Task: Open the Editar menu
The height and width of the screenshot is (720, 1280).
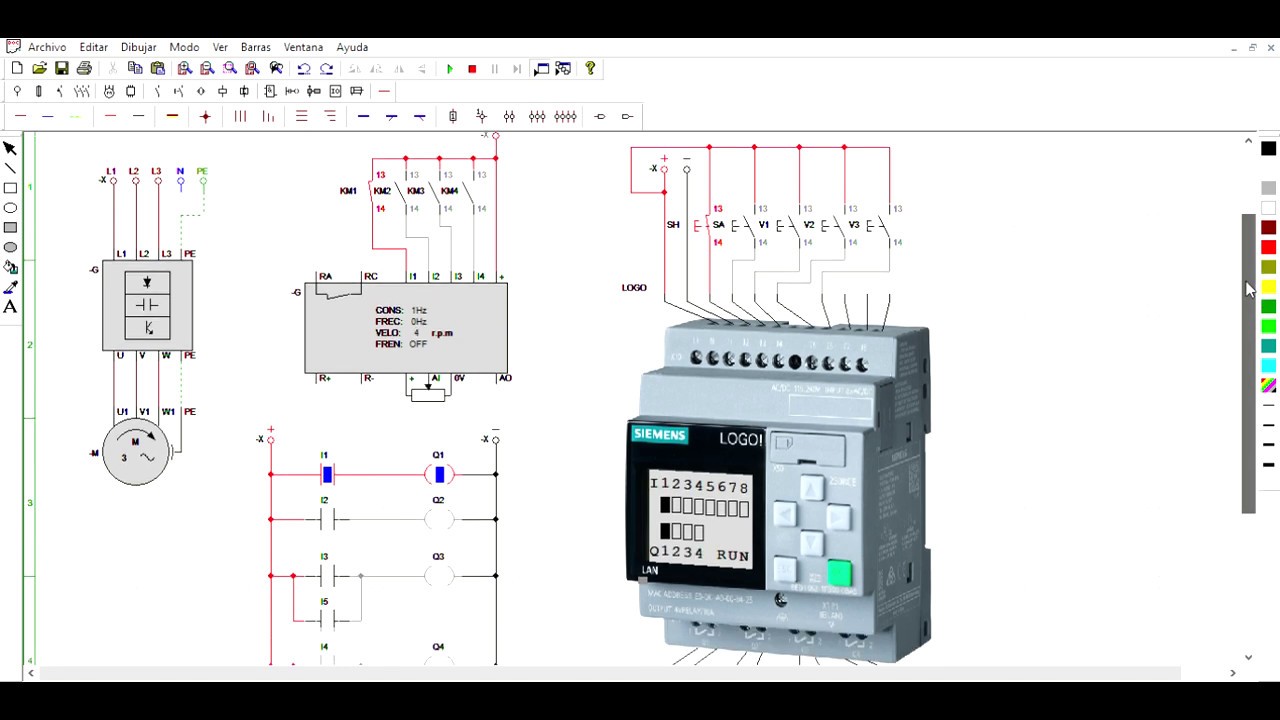Action: pos(93,47)
